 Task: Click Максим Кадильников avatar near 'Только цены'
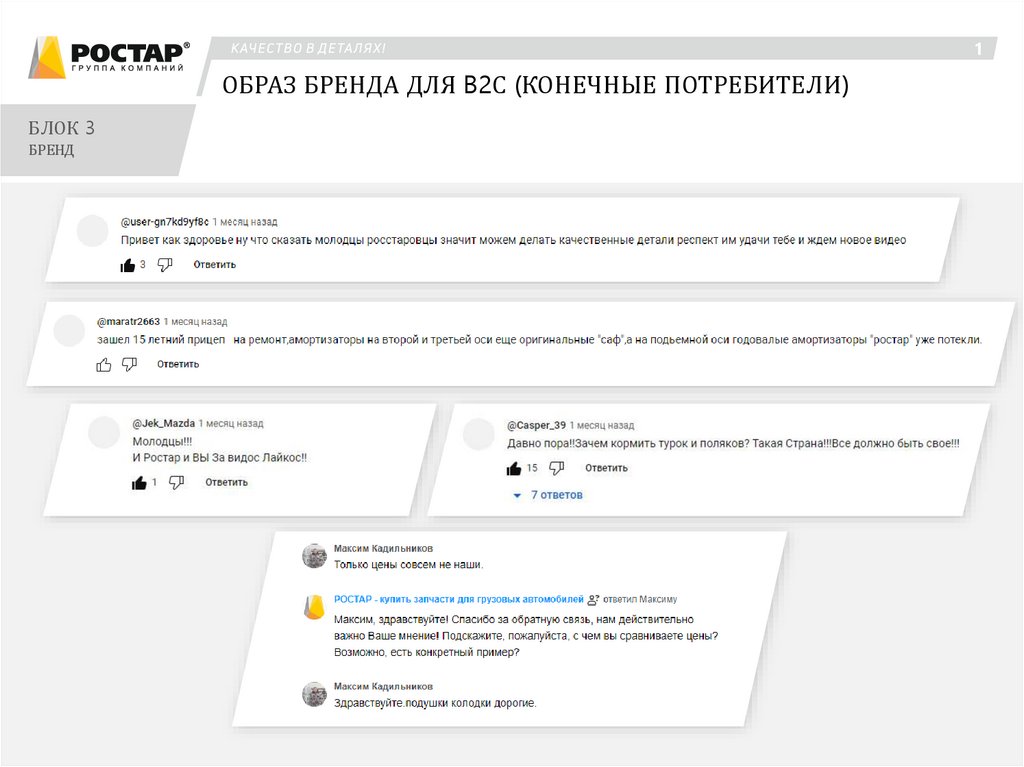tap(314, 557)
